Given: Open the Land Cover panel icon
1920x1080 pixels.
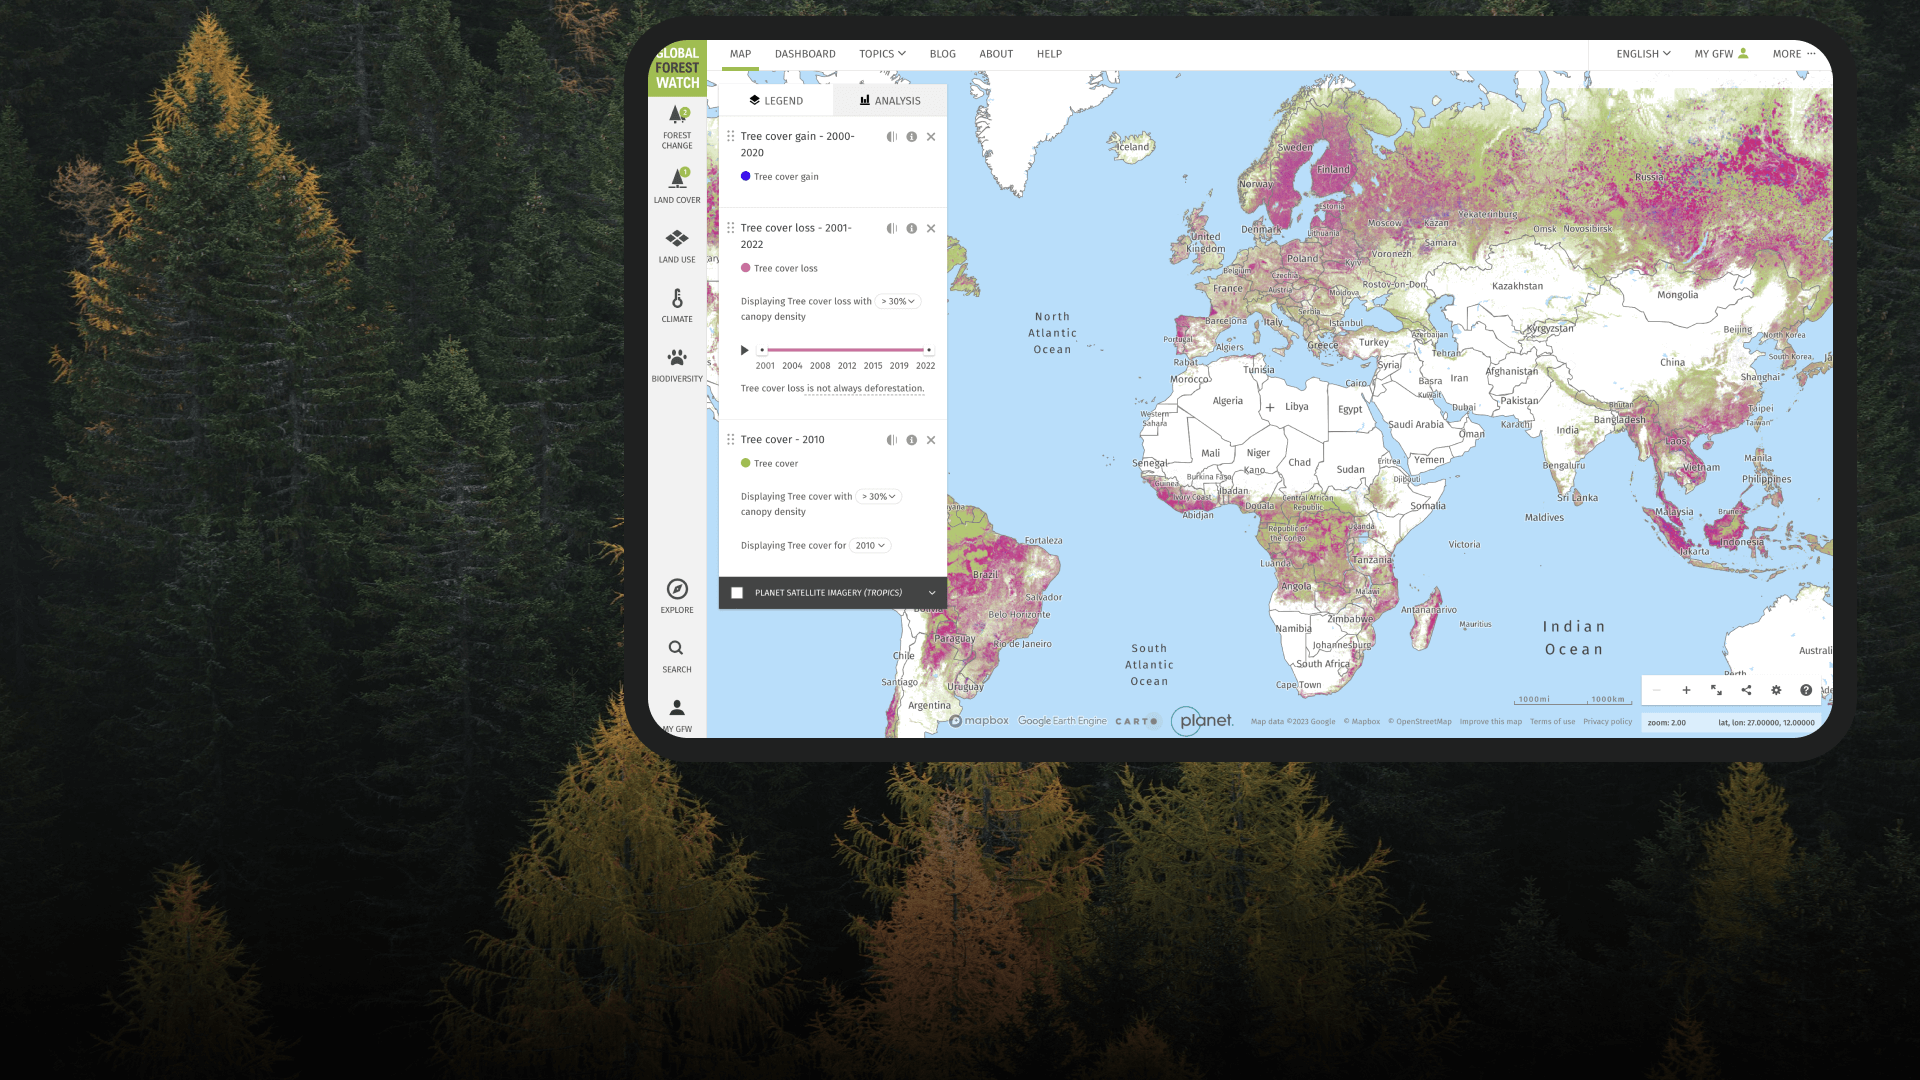Looking at the screenshot, I should (x=677, y=180).
